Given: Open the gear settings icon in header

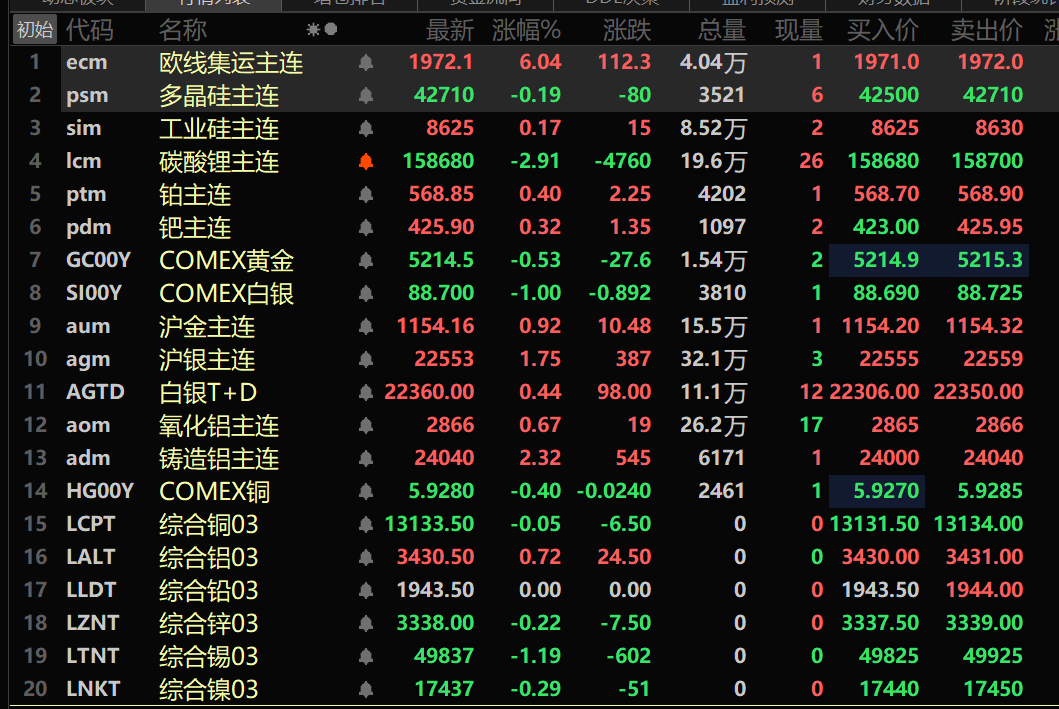Looking at the screenshot, I should 313,30.
